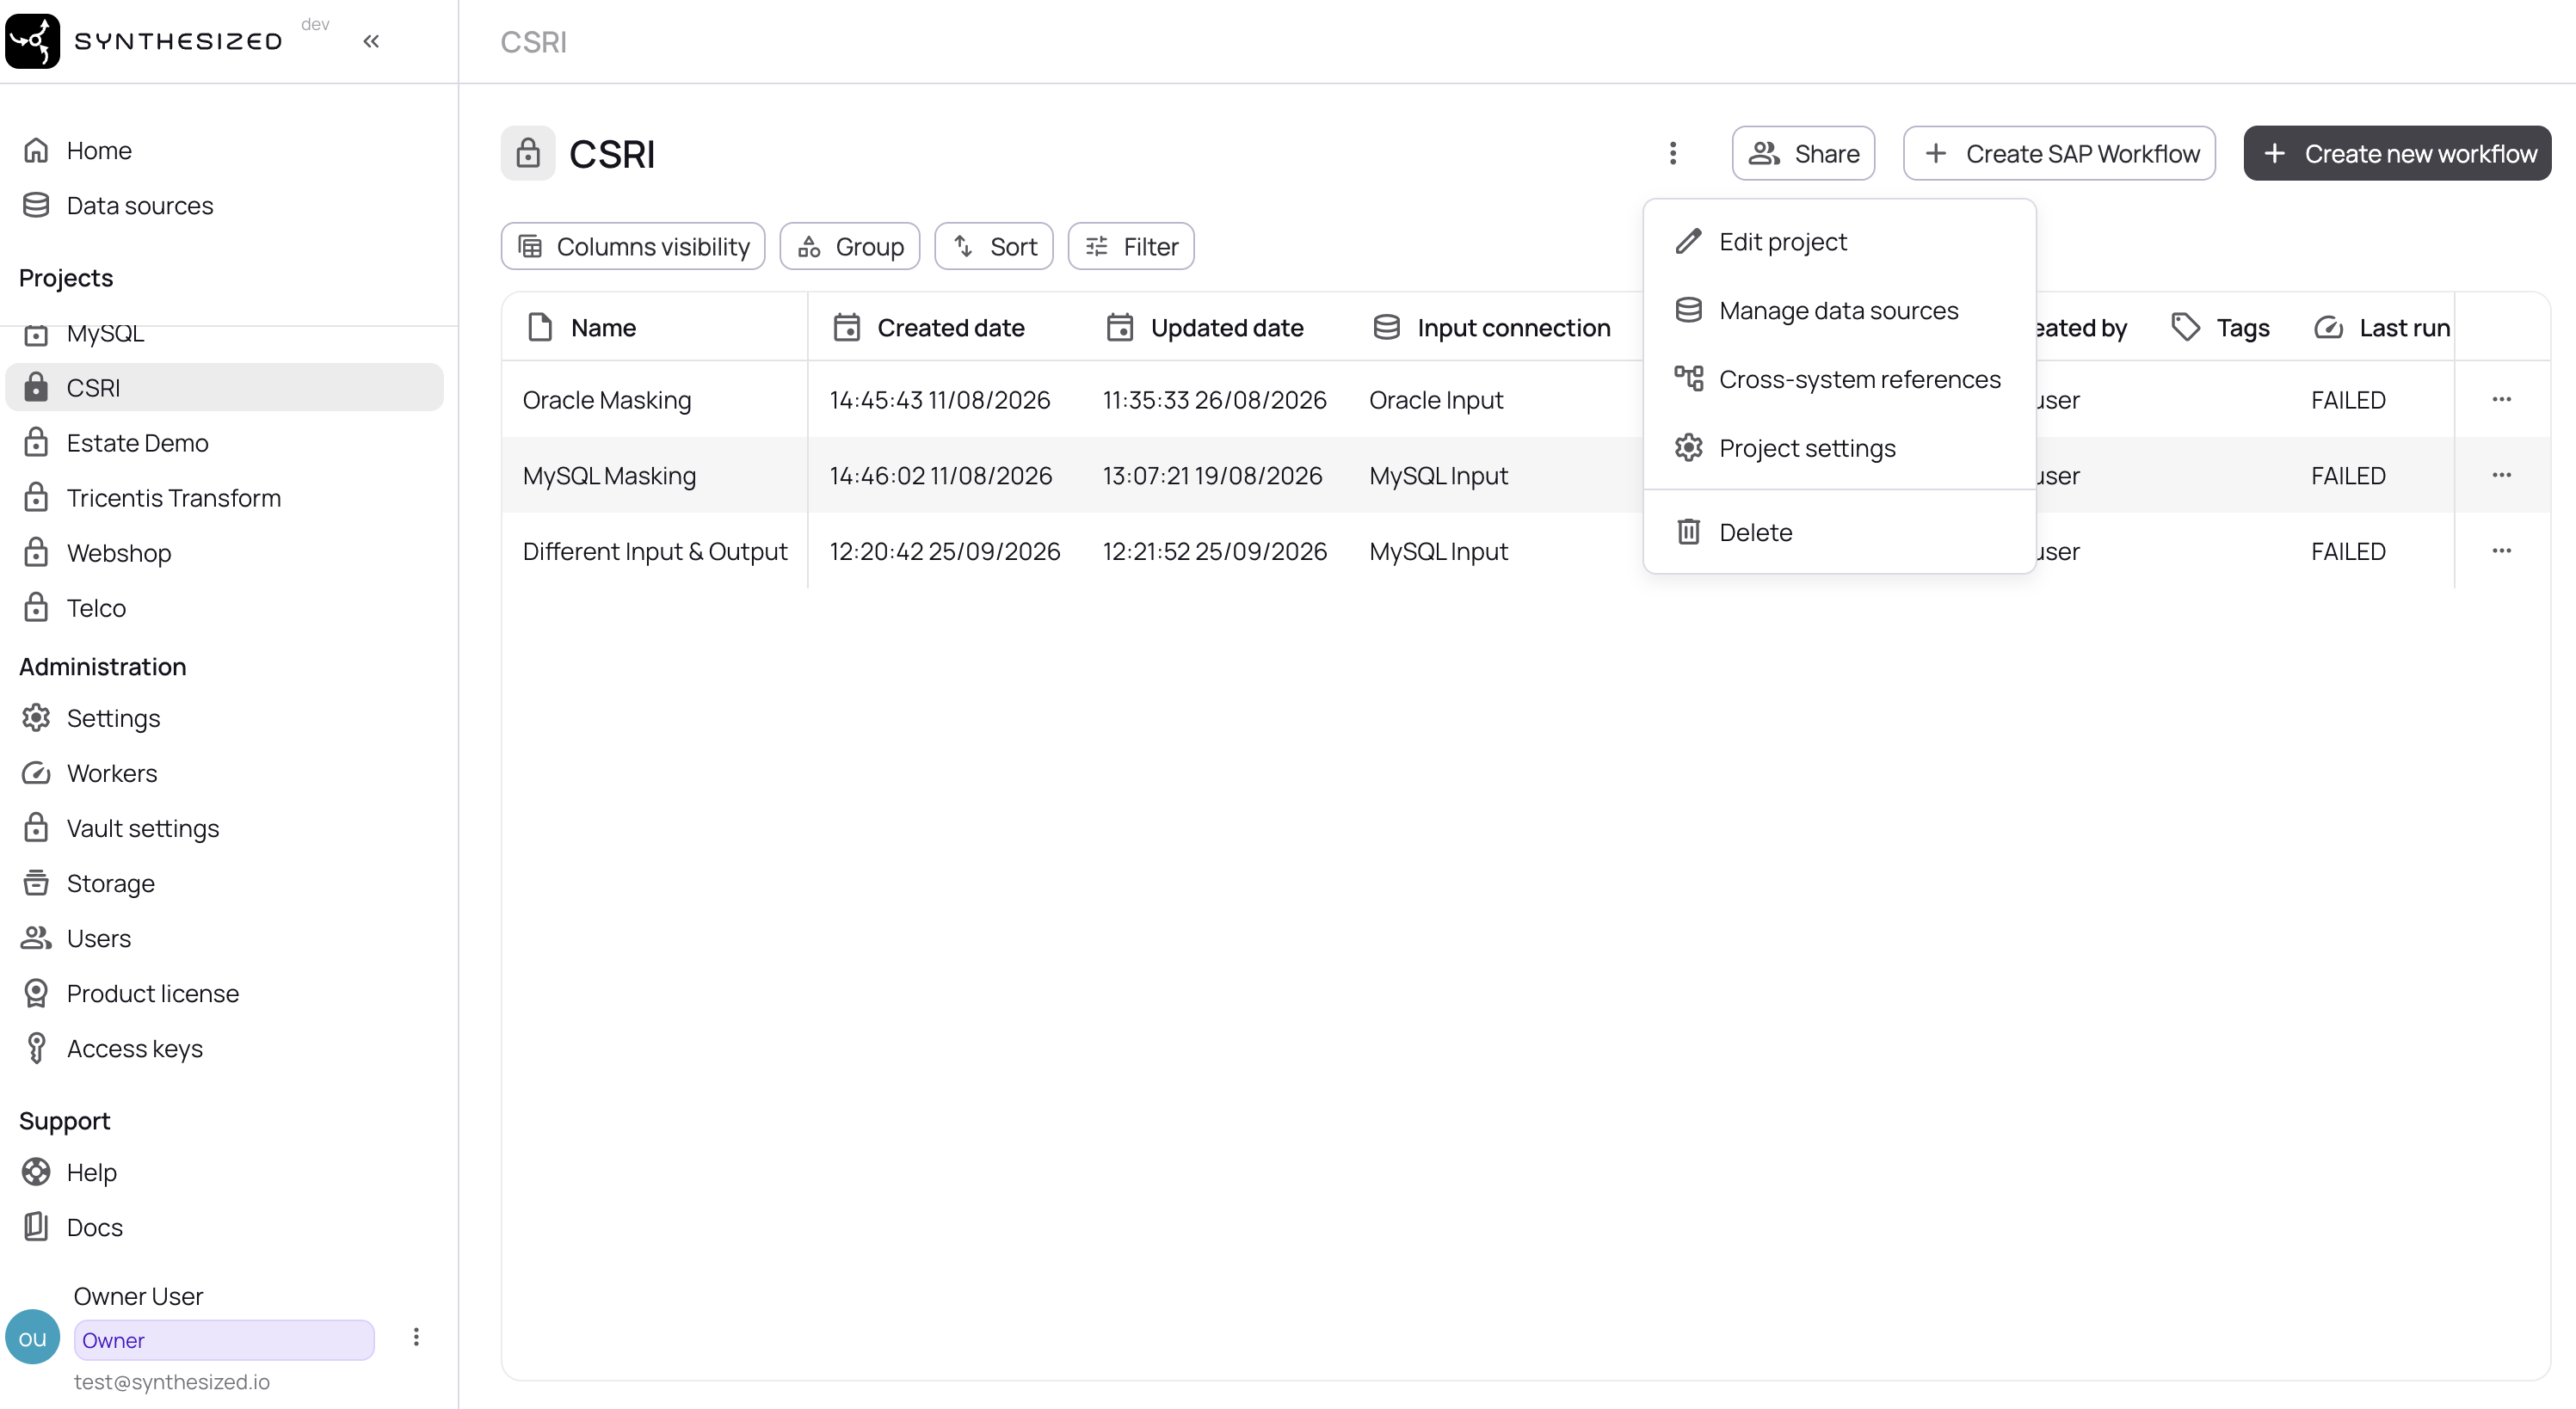The height and width of the screenshot is (1409, 2576).
Task: Open the Columns visibility dropdown
Action: [633, 246]
